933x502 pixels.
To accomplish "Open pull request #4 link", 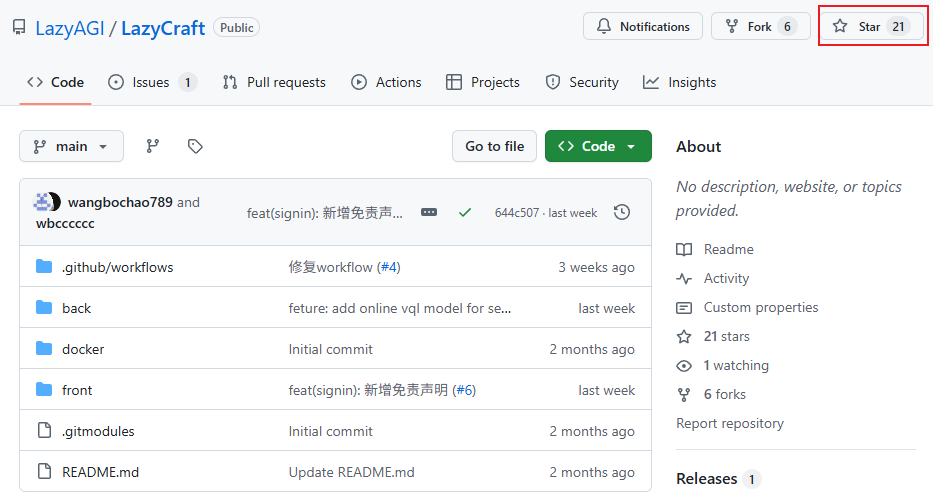I will [x=389, y=268].
